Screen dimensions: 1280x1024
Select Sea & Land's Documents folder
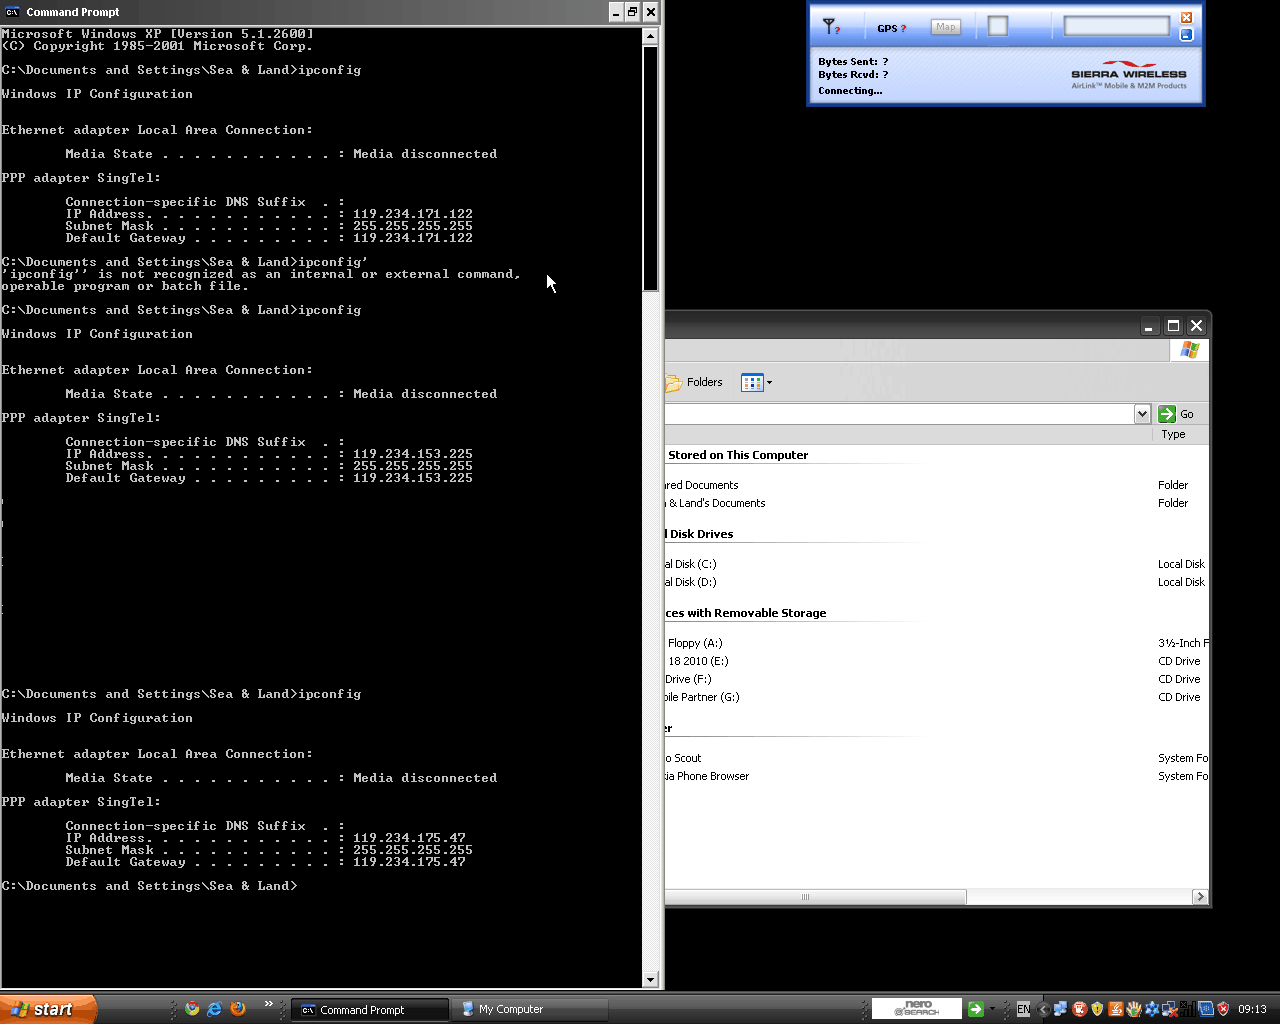pos(716,503)
